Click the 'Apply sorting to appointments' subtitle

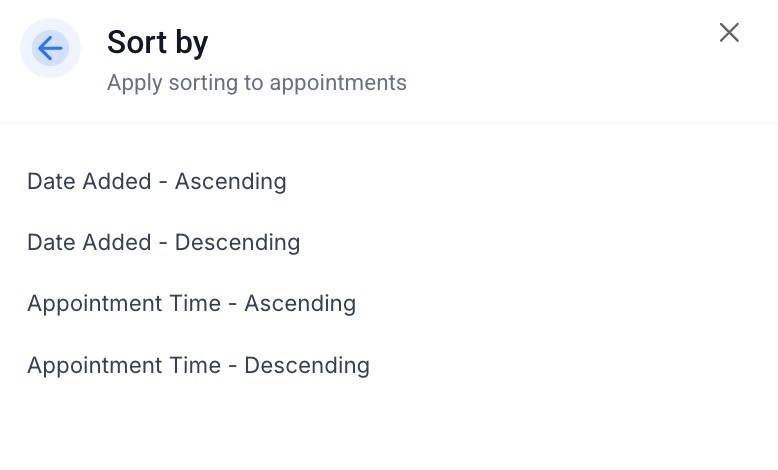pyautogui.click(x=257, y=83)
